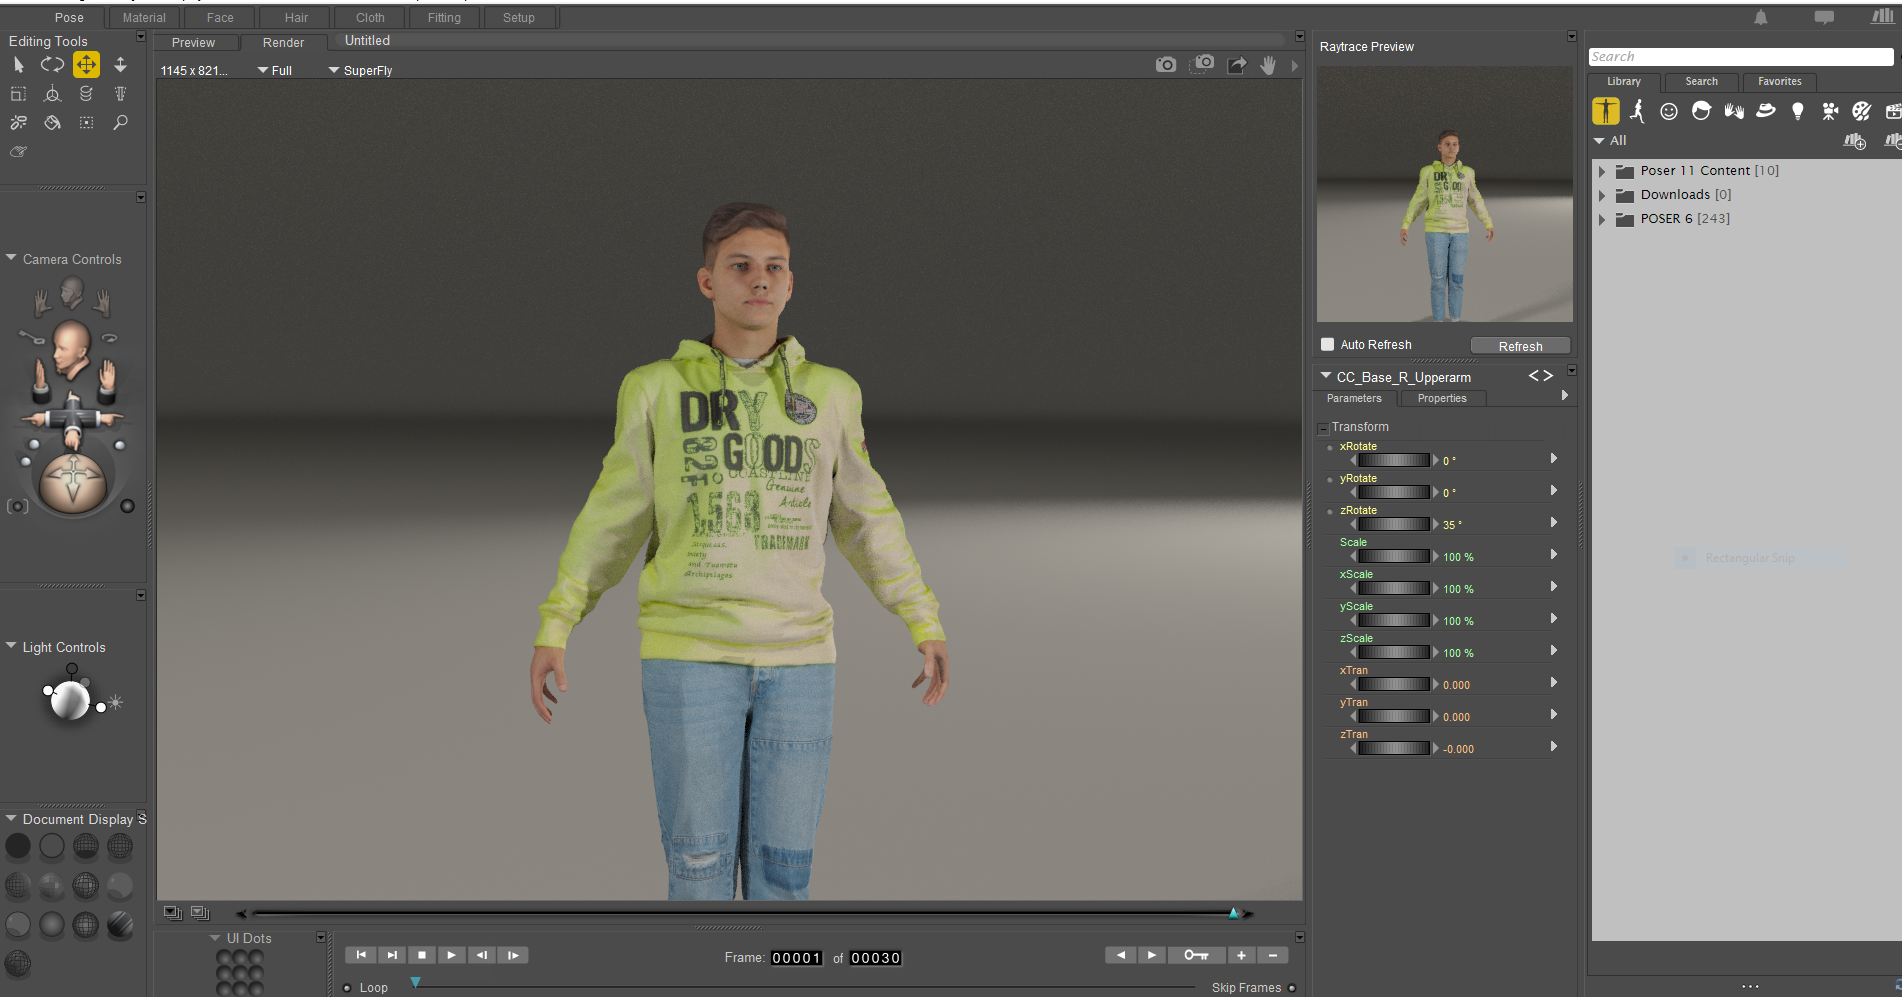Open the SuperFly render engine dropdown
The height and width of the screenshot is (997, 1902).
[x=361, y=71]
